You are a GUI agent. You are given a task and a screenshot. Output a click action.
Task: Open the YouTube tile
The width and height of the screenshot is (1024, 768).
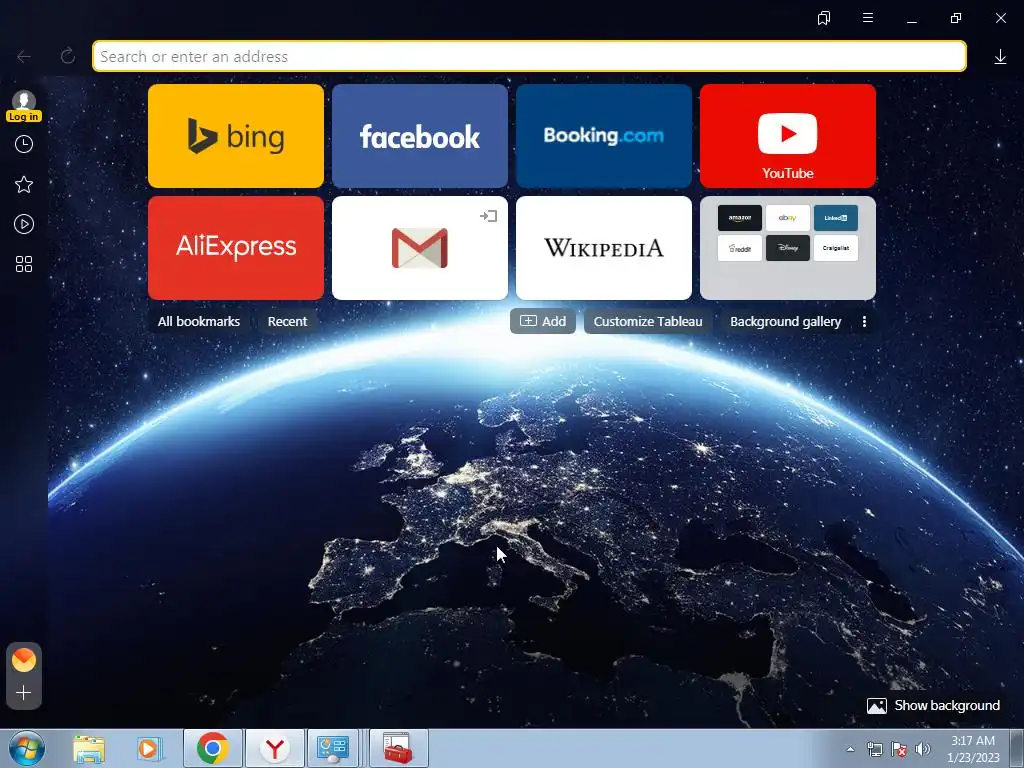[x=788, y=136]
